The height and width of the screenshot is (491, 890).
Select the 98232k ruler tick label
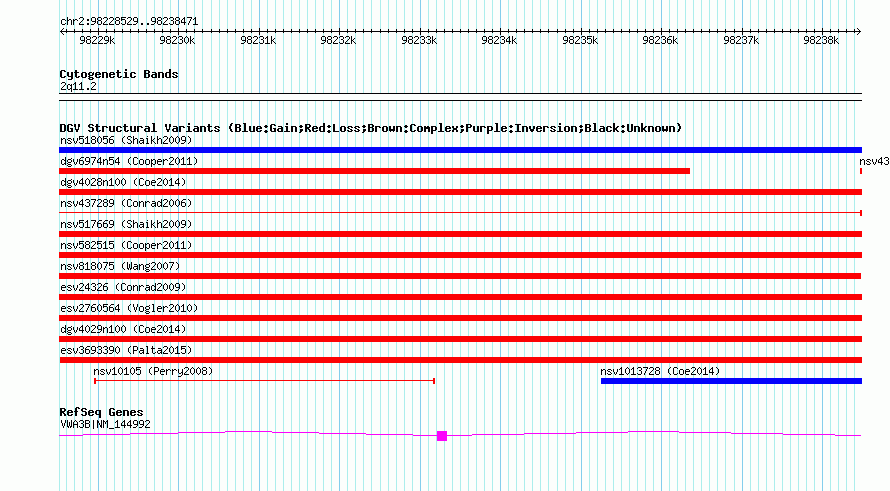click(x=338, y=40)
